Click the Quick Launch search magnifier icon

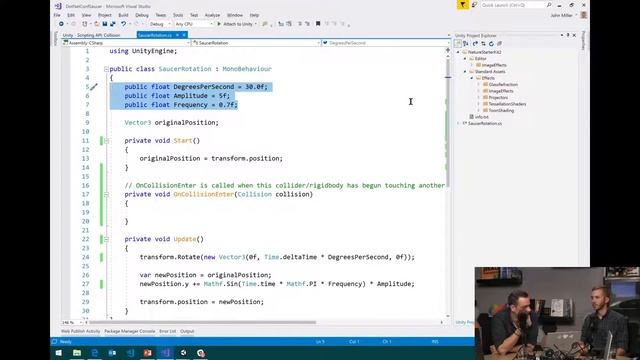click(549, 5)
